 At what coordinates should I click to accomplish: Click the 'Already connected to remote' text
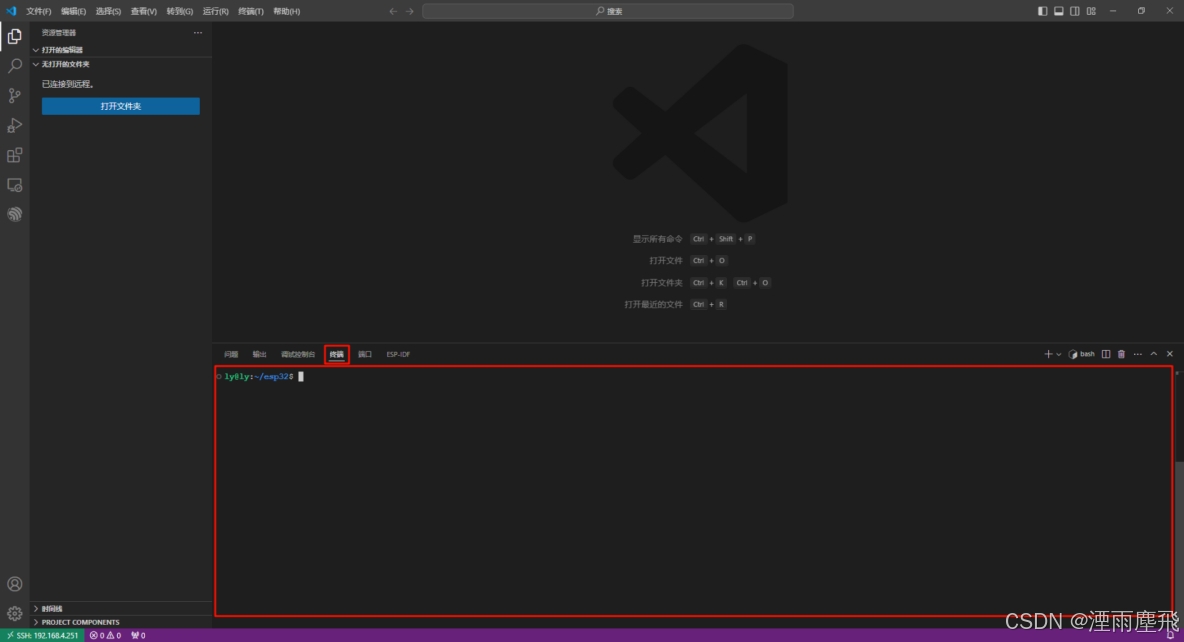tap(68, 84)
